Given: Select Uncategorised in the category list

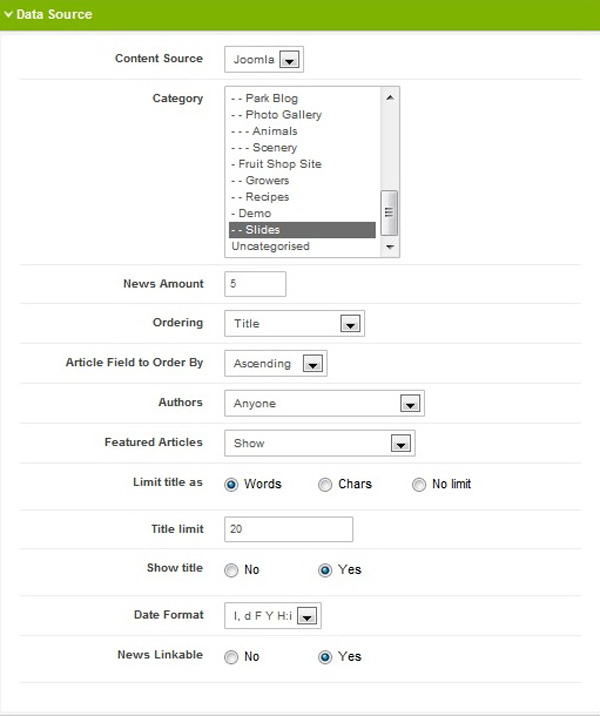Looking at the screenshot, I should (270, 246).
